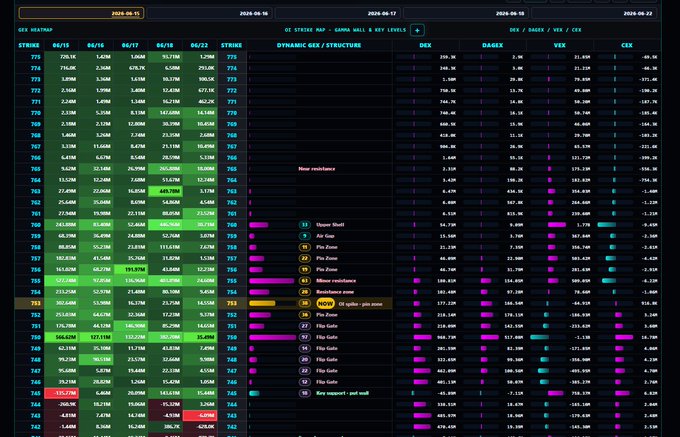680x437 pixels.
Task: Click score badge 27 on strike 751
Action: pos(304,326)
